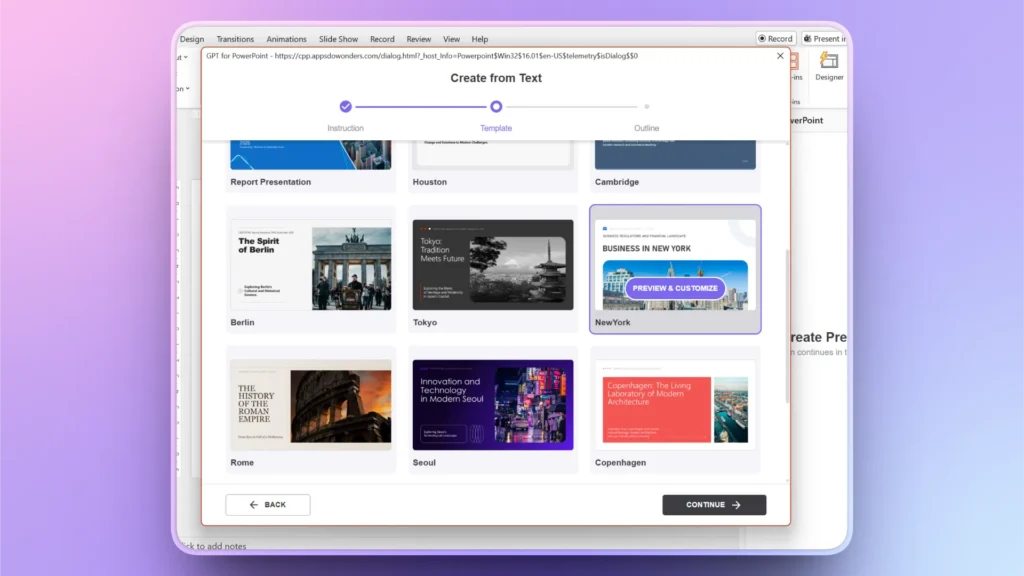
Task: Select the Seoul template thumbnail
Action: pos(493,405)
